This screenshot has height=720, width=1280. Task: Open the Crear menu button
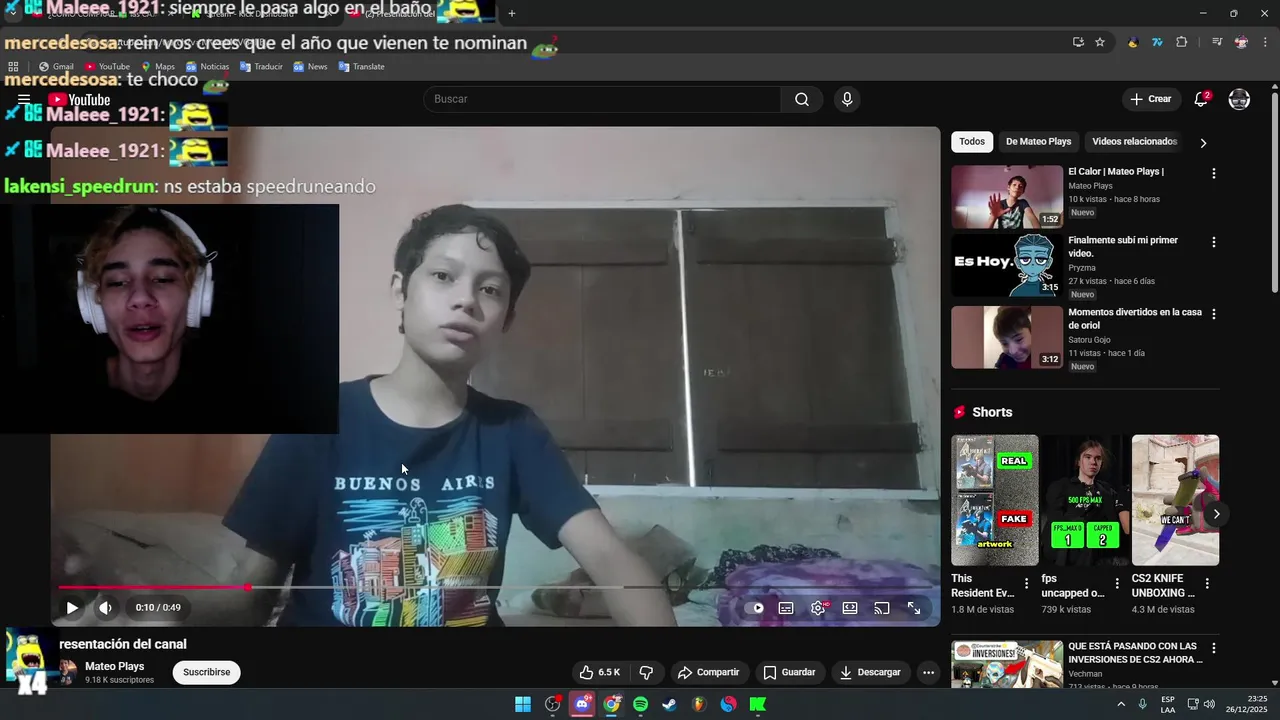click(1151, 99)
